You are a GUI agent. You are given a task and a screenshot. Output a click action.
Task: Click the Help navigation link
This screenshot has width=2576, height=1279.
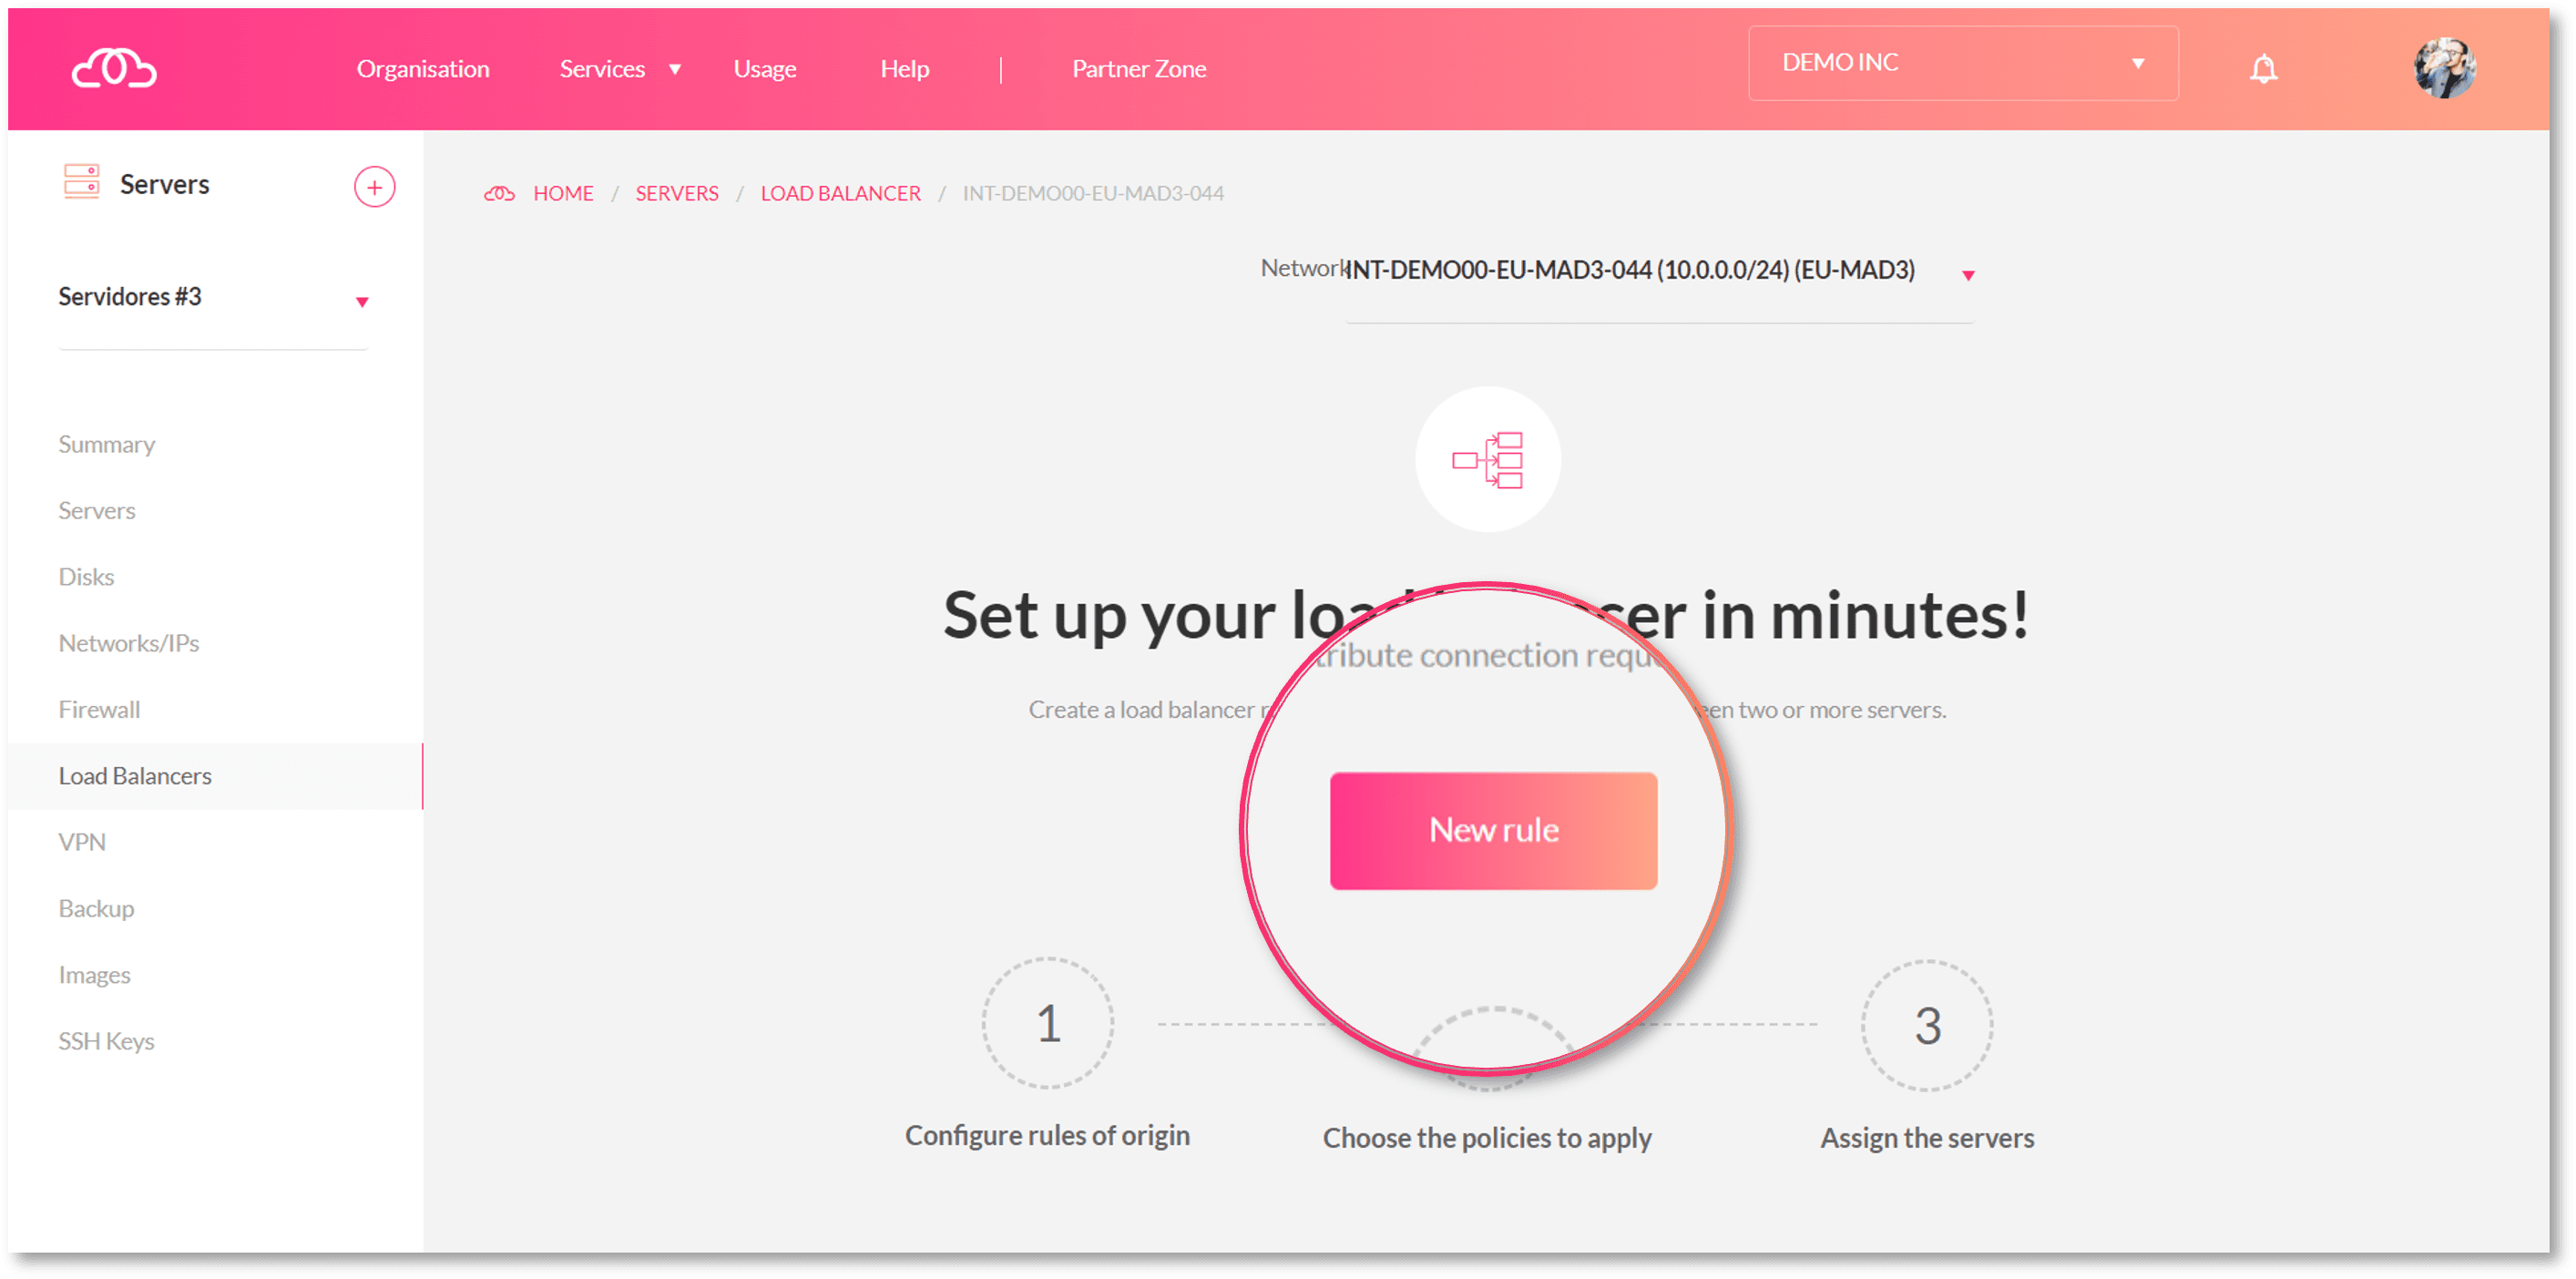coord(904,67)
